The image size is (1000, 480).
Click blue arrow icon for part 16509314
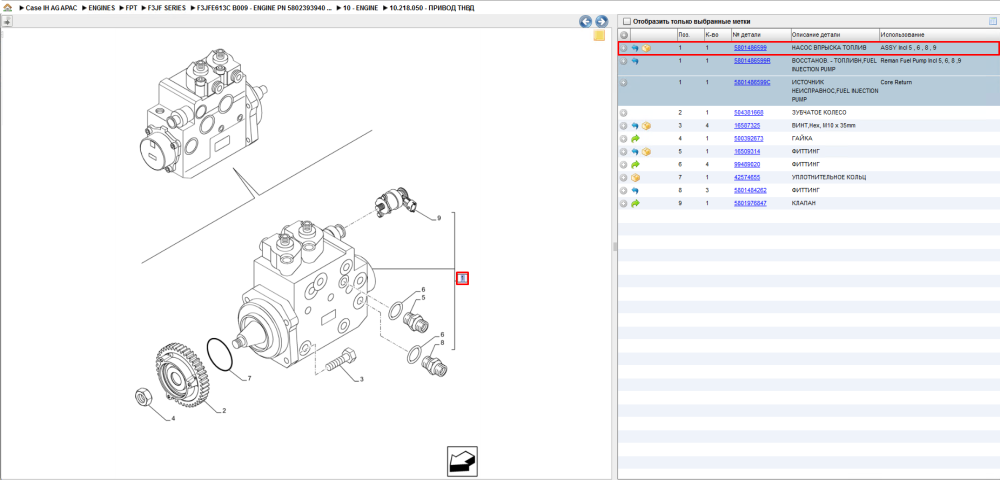pos(635,152)
